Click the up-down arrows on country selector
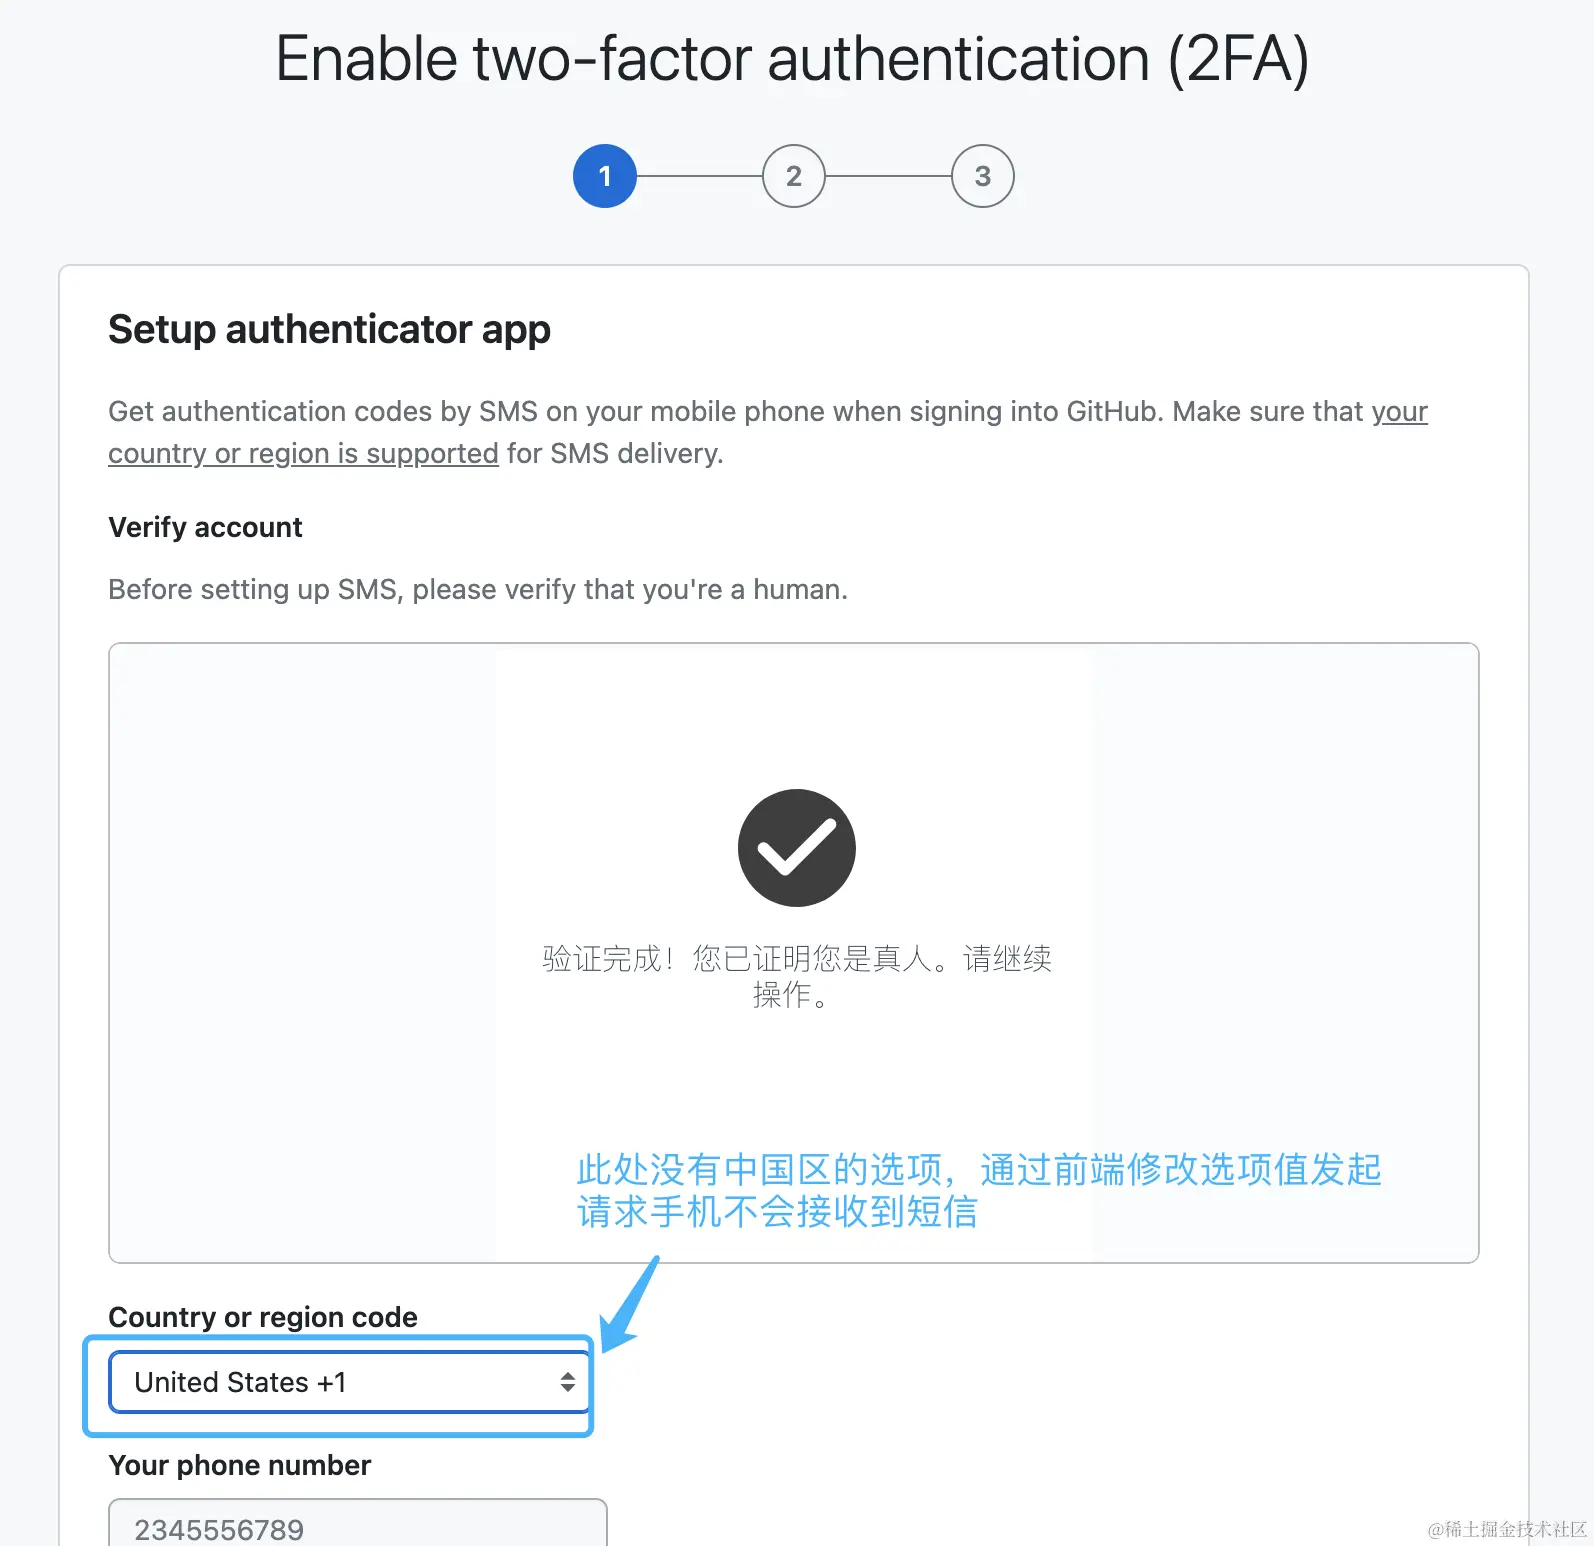Image resolution: width=1594 pixels, height=1546 pixels. pos(567,1382)
